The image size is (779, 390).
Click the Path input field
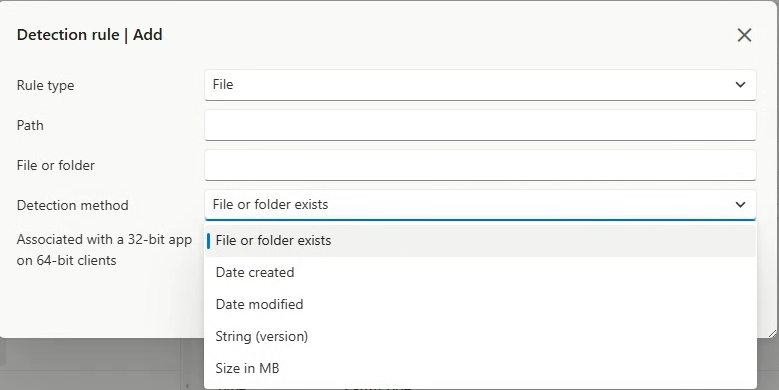tap(480, 125)
